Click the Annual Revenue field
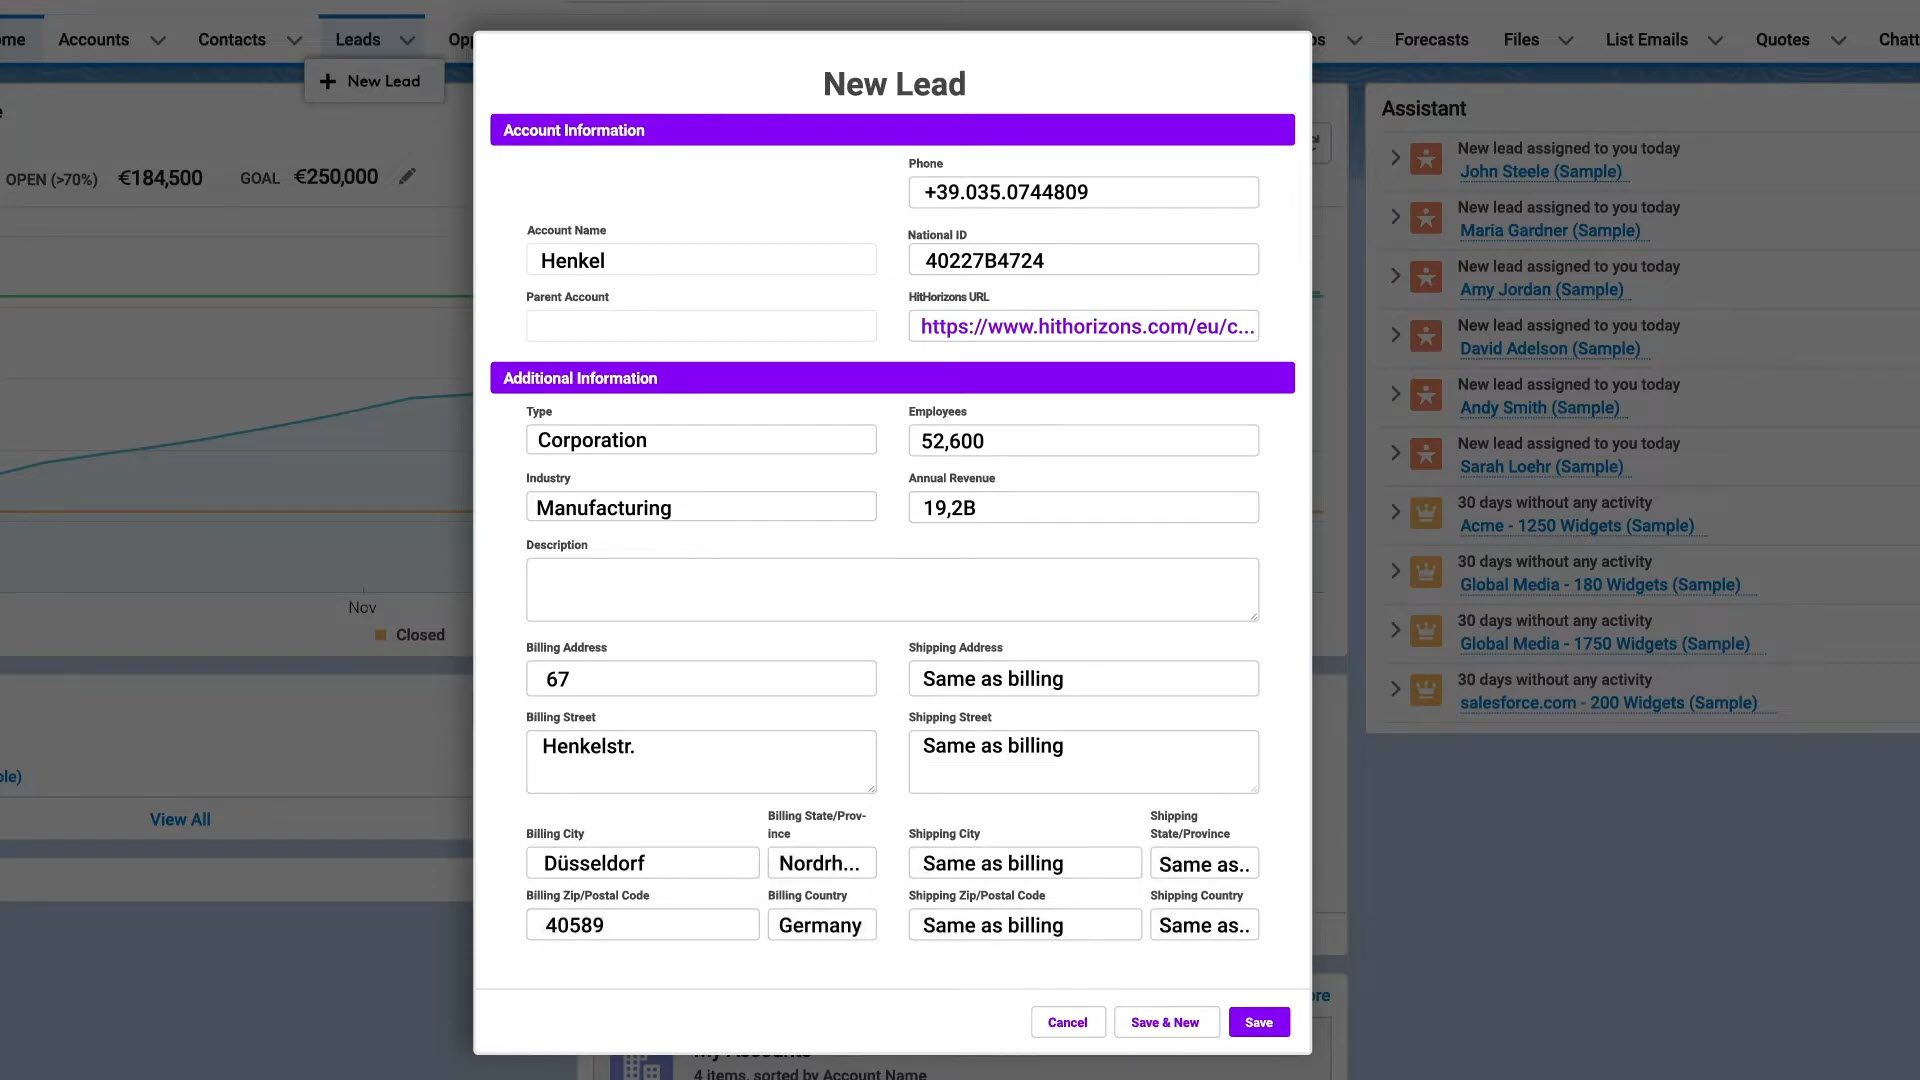 pos(1083,507)
